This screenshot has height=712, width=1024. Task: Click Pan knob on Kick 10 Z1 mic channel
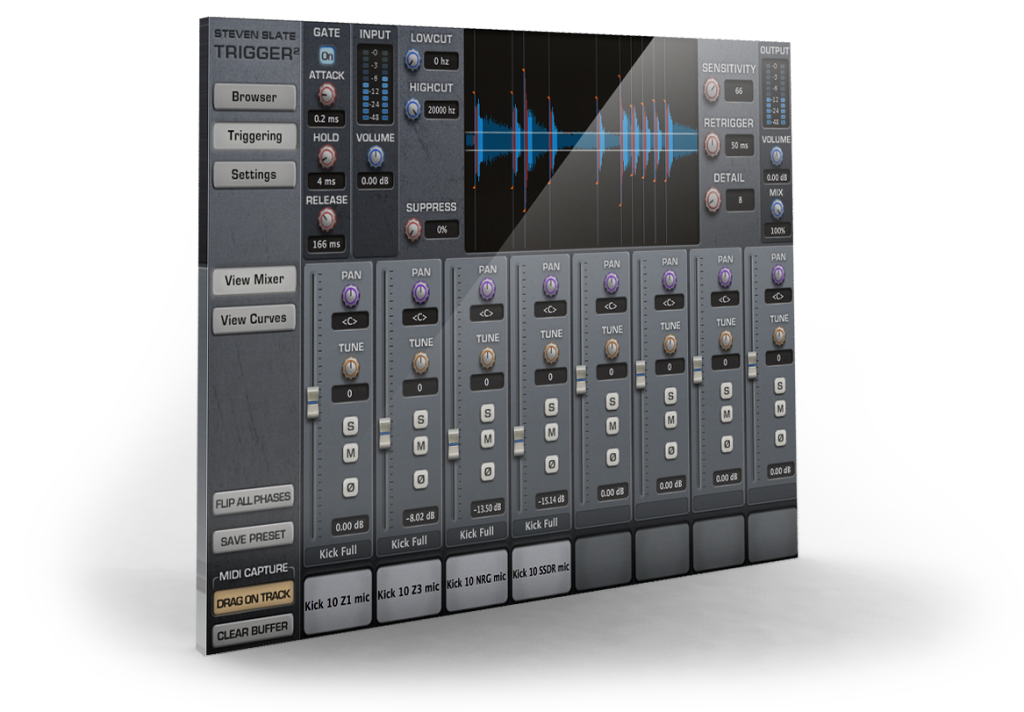(351, 297)
